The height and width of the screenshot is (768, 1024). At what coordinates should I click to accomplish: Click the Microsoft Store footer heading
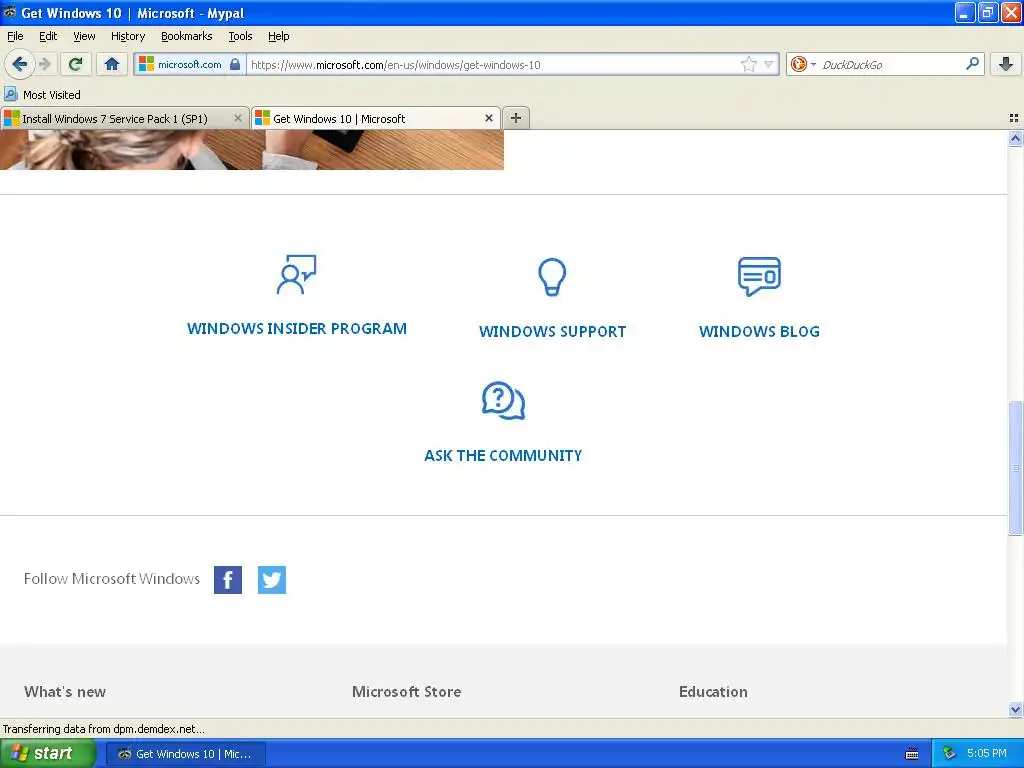point(406,692)
